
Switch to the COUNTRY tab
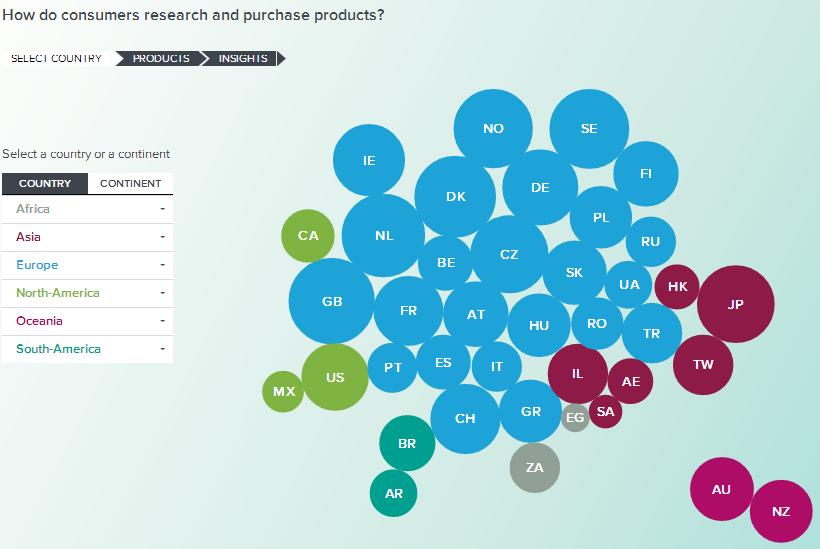point(45,183)
